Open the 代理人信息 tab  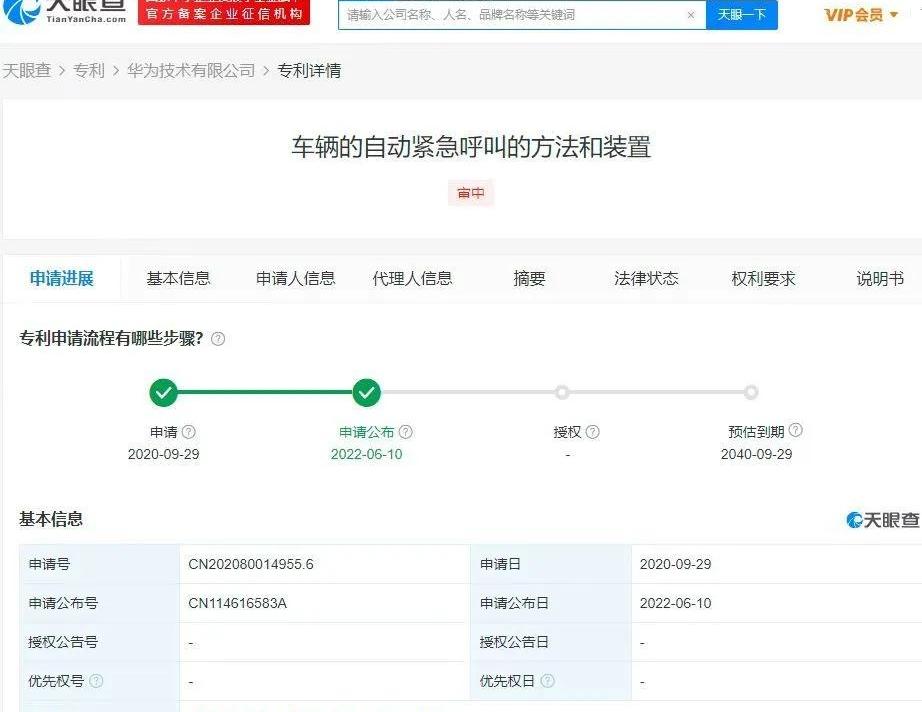click(412, 278)
